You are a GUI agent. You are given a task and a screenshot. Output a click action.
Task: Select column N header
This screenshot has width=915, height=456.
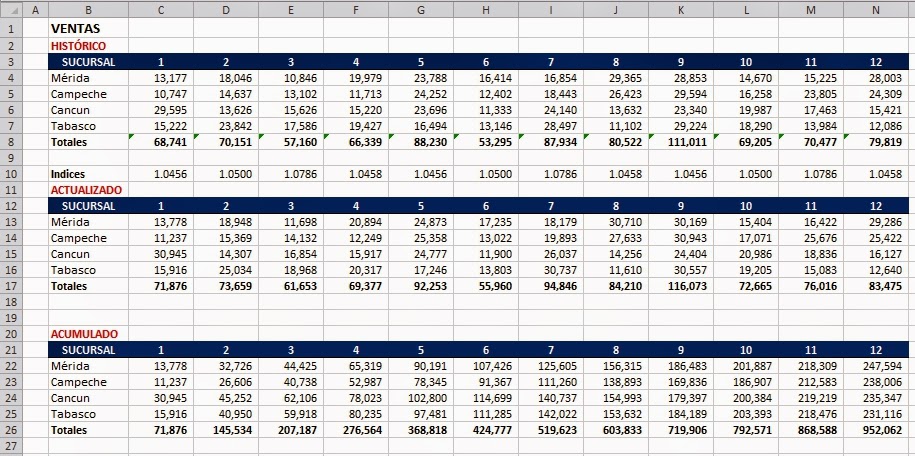876,9
